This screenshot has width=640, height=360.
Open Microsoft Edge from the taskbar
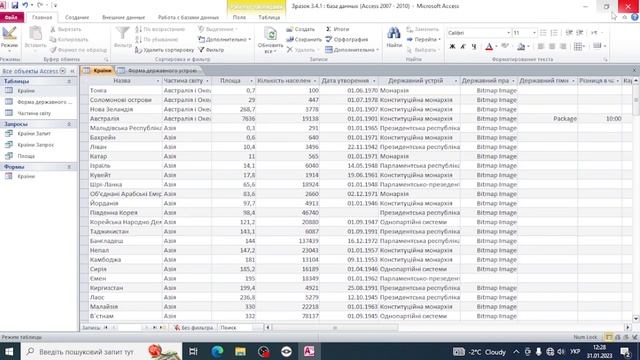[217, 351]
